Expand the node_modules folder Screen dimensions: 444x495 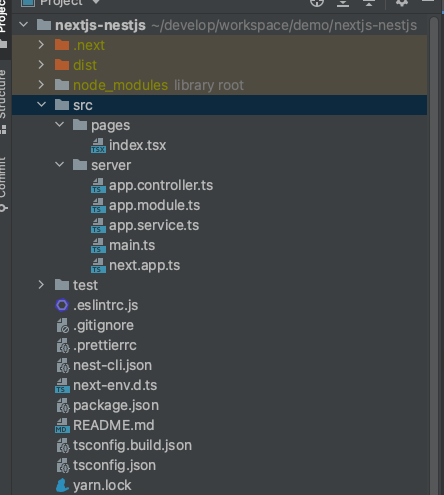pyautogui.click(x=41, y=85)
